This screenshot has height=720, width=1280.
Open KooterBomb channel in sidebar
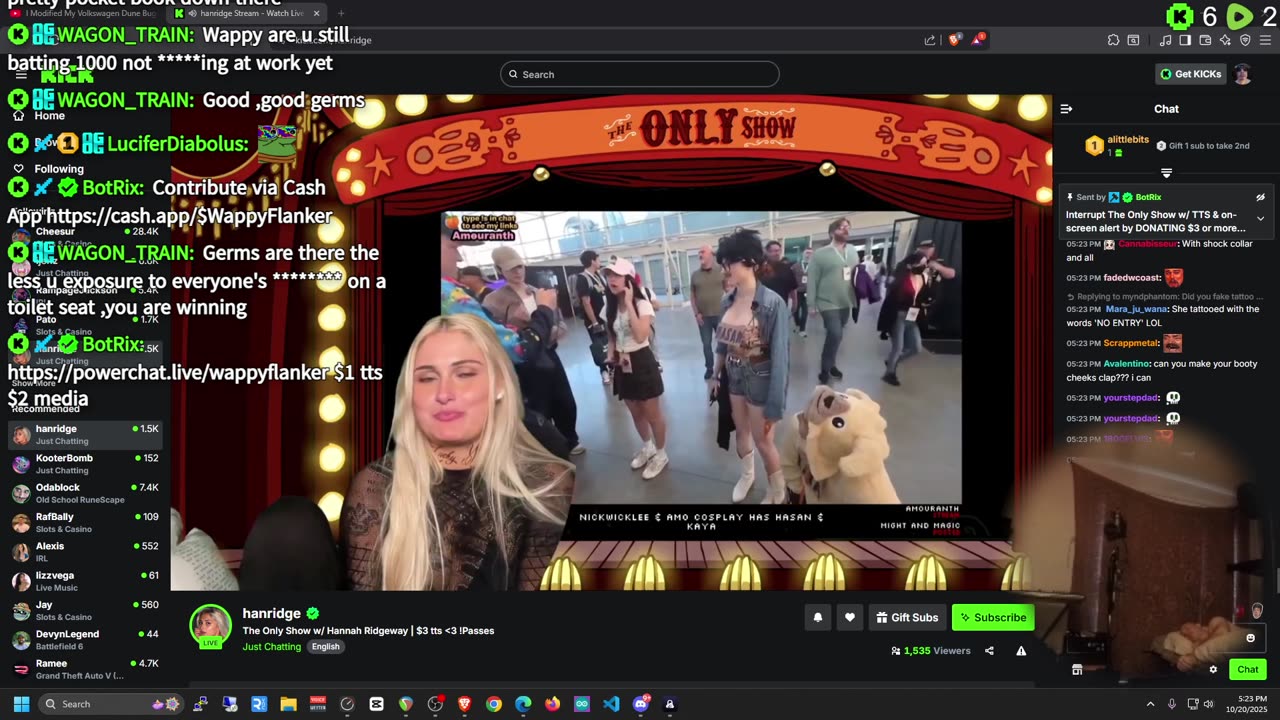[86, 464]
